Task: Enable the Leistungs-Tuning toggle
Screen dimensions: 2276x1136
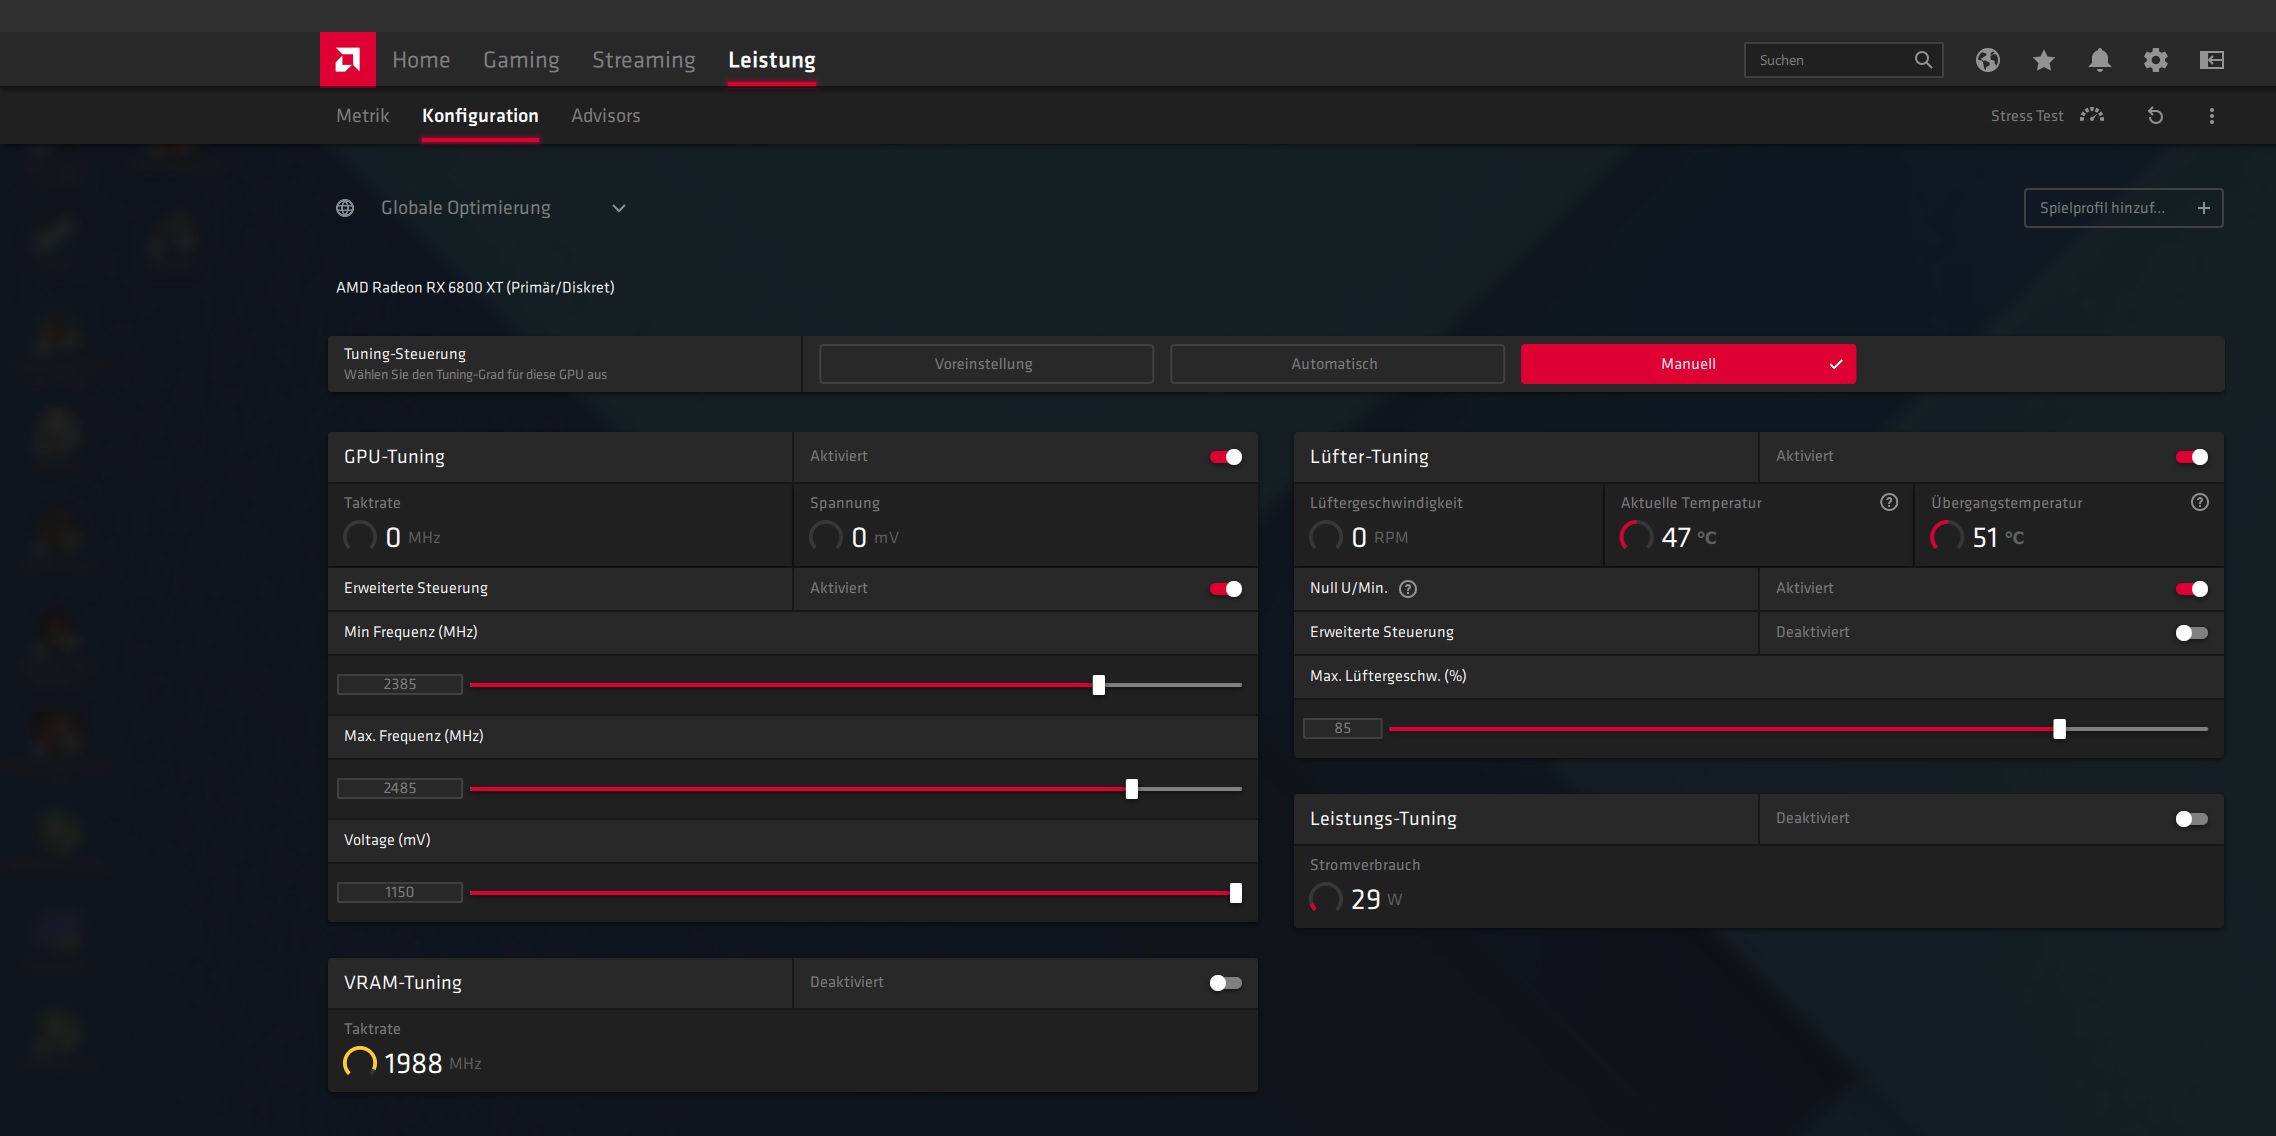Action: [2191, 819]
